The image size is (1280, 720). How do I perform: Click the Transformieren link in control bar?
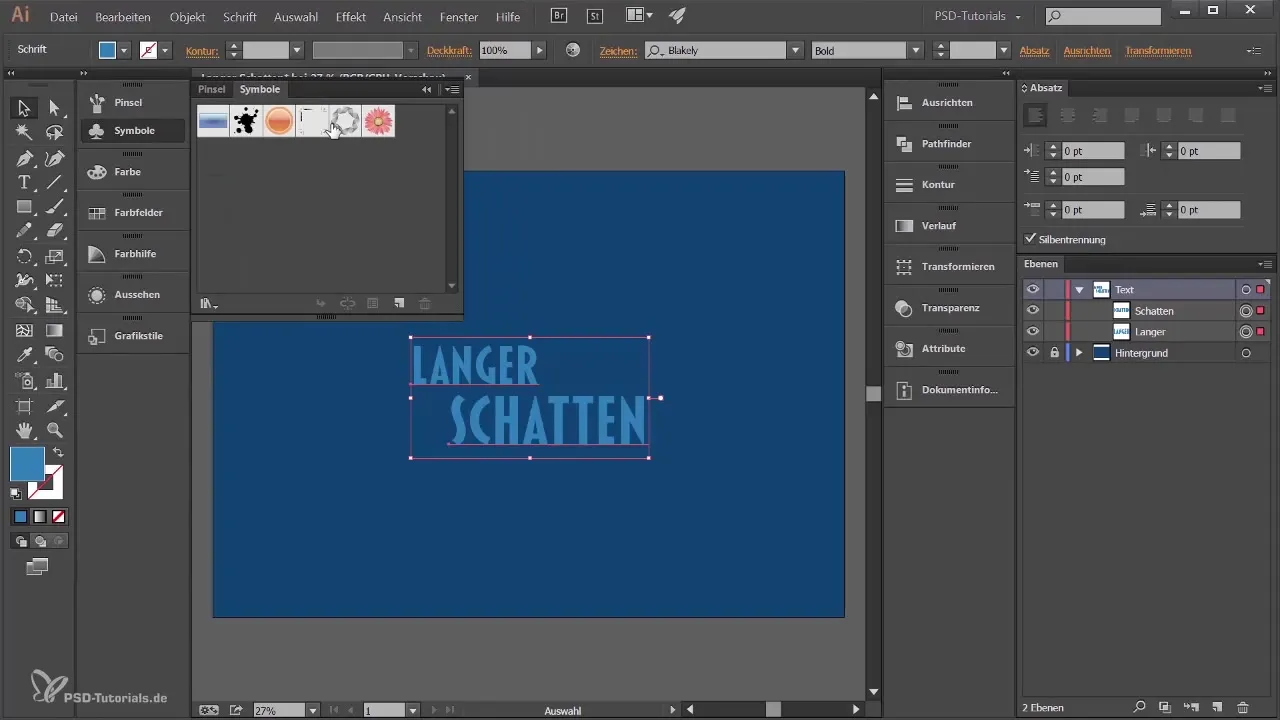pyautogui.click(x=1158, y=50)
